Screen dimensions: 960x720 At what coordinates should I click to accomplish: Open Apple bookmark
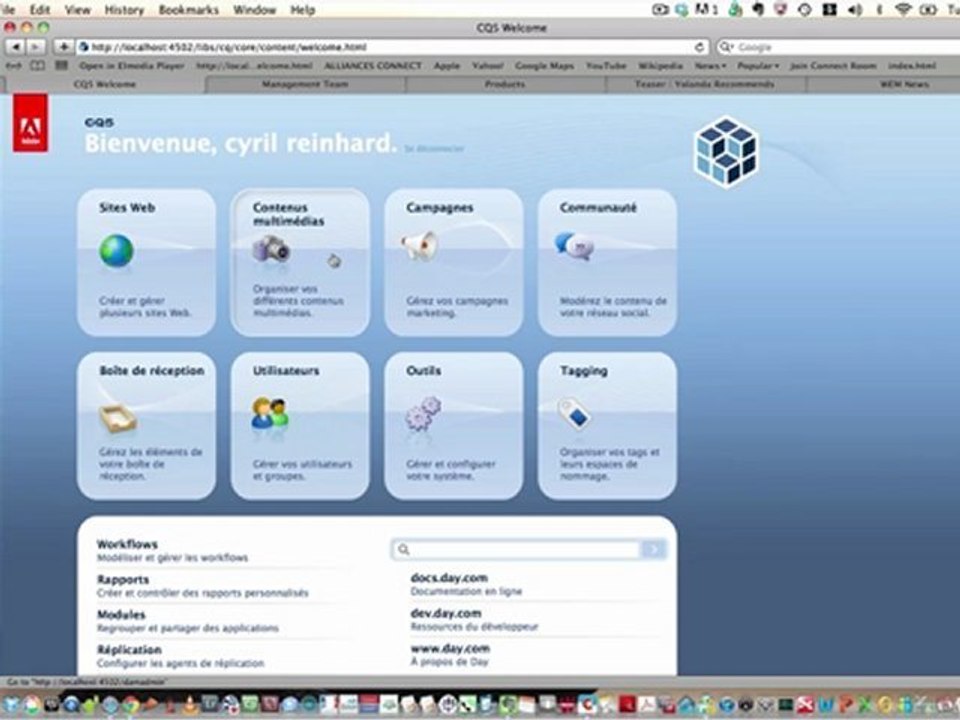(x=447, y=66)
